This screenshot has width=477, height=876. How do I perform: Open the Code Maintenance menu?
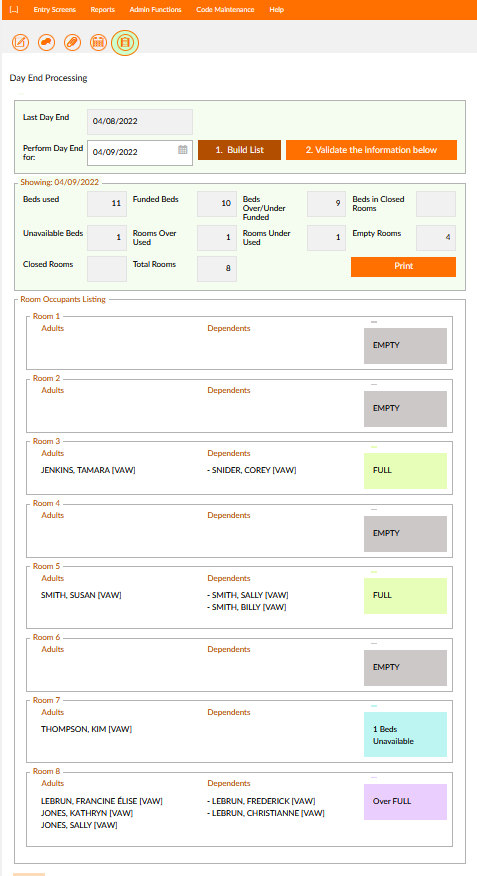tap(225, 10)
